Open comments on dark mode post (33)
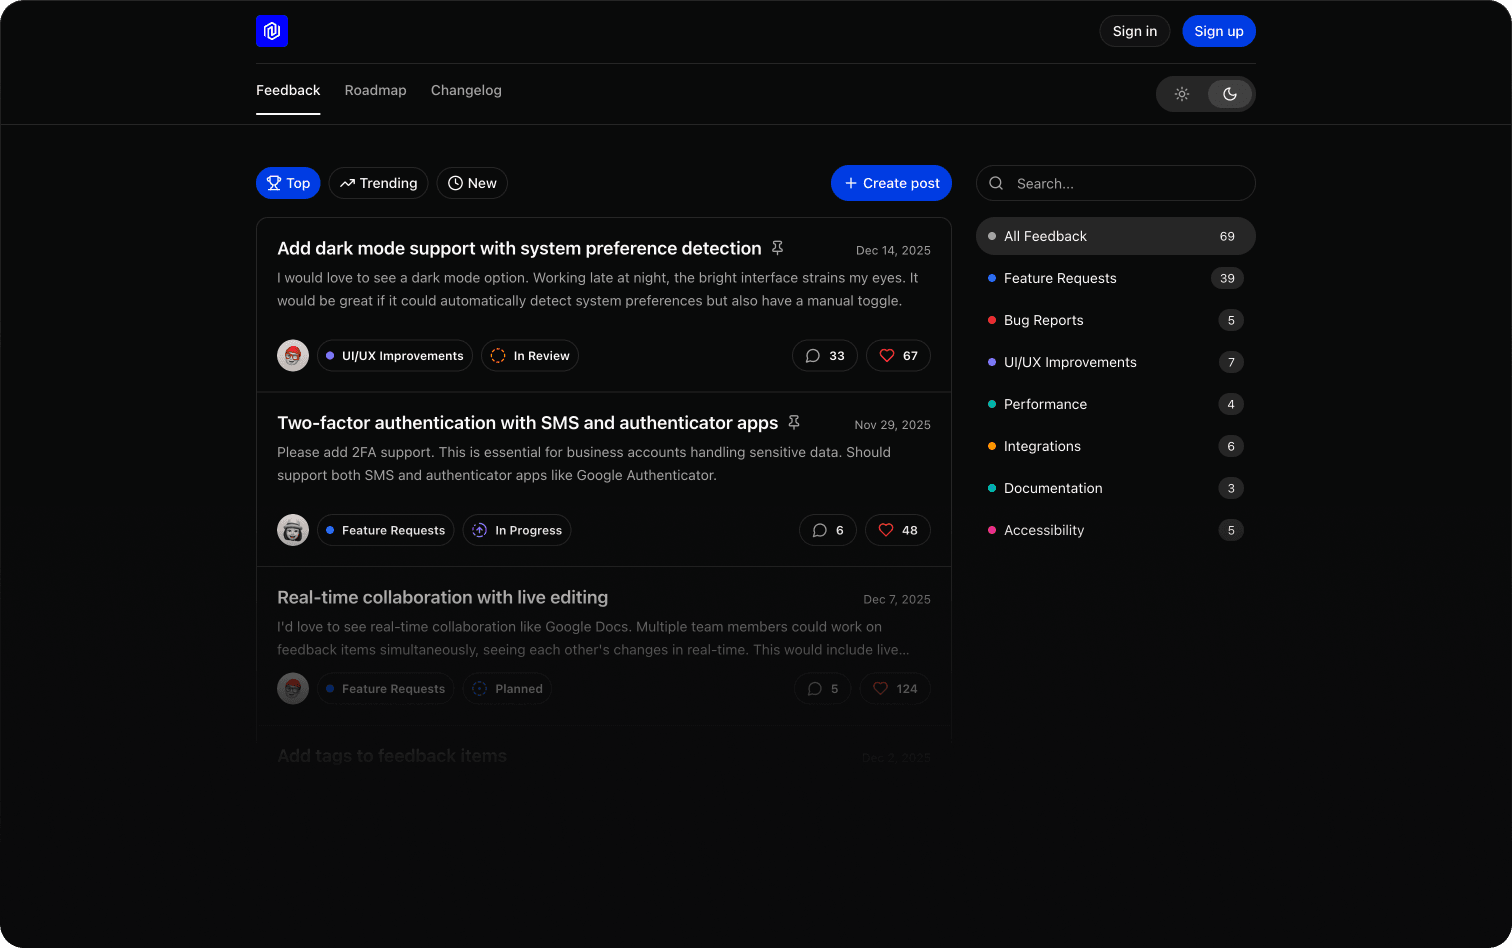Image resolution: width=1512 pixels, height=948 pixels. pos(825,356)
